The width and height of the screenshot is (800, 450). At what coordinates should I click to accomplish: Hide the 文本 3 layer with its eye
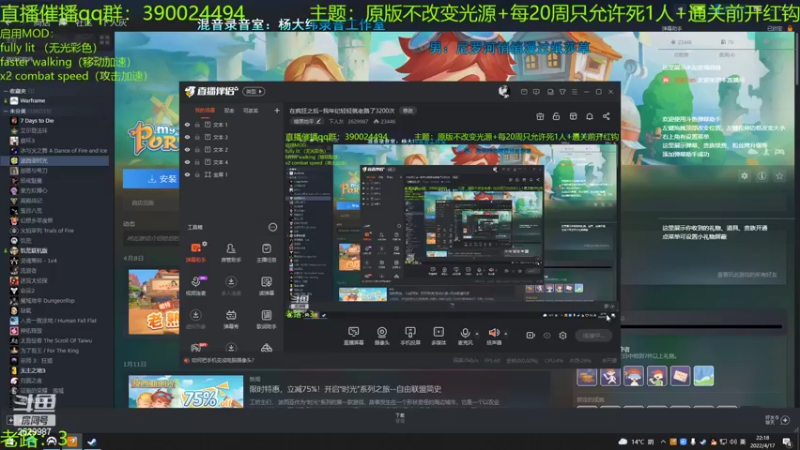click(187, 137)
